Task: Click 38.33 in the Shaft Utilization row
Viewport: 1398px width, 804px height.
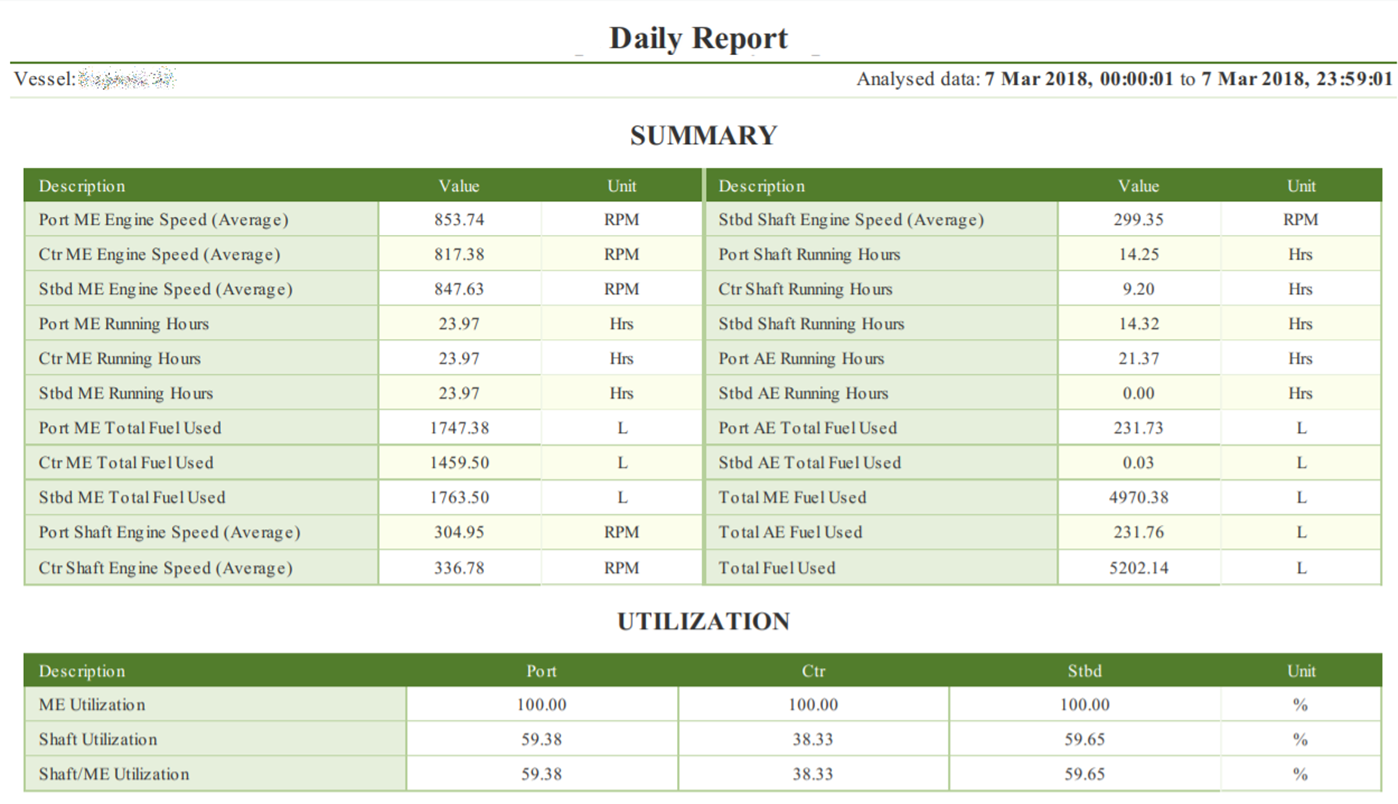Action: click(x=813, y=740)
